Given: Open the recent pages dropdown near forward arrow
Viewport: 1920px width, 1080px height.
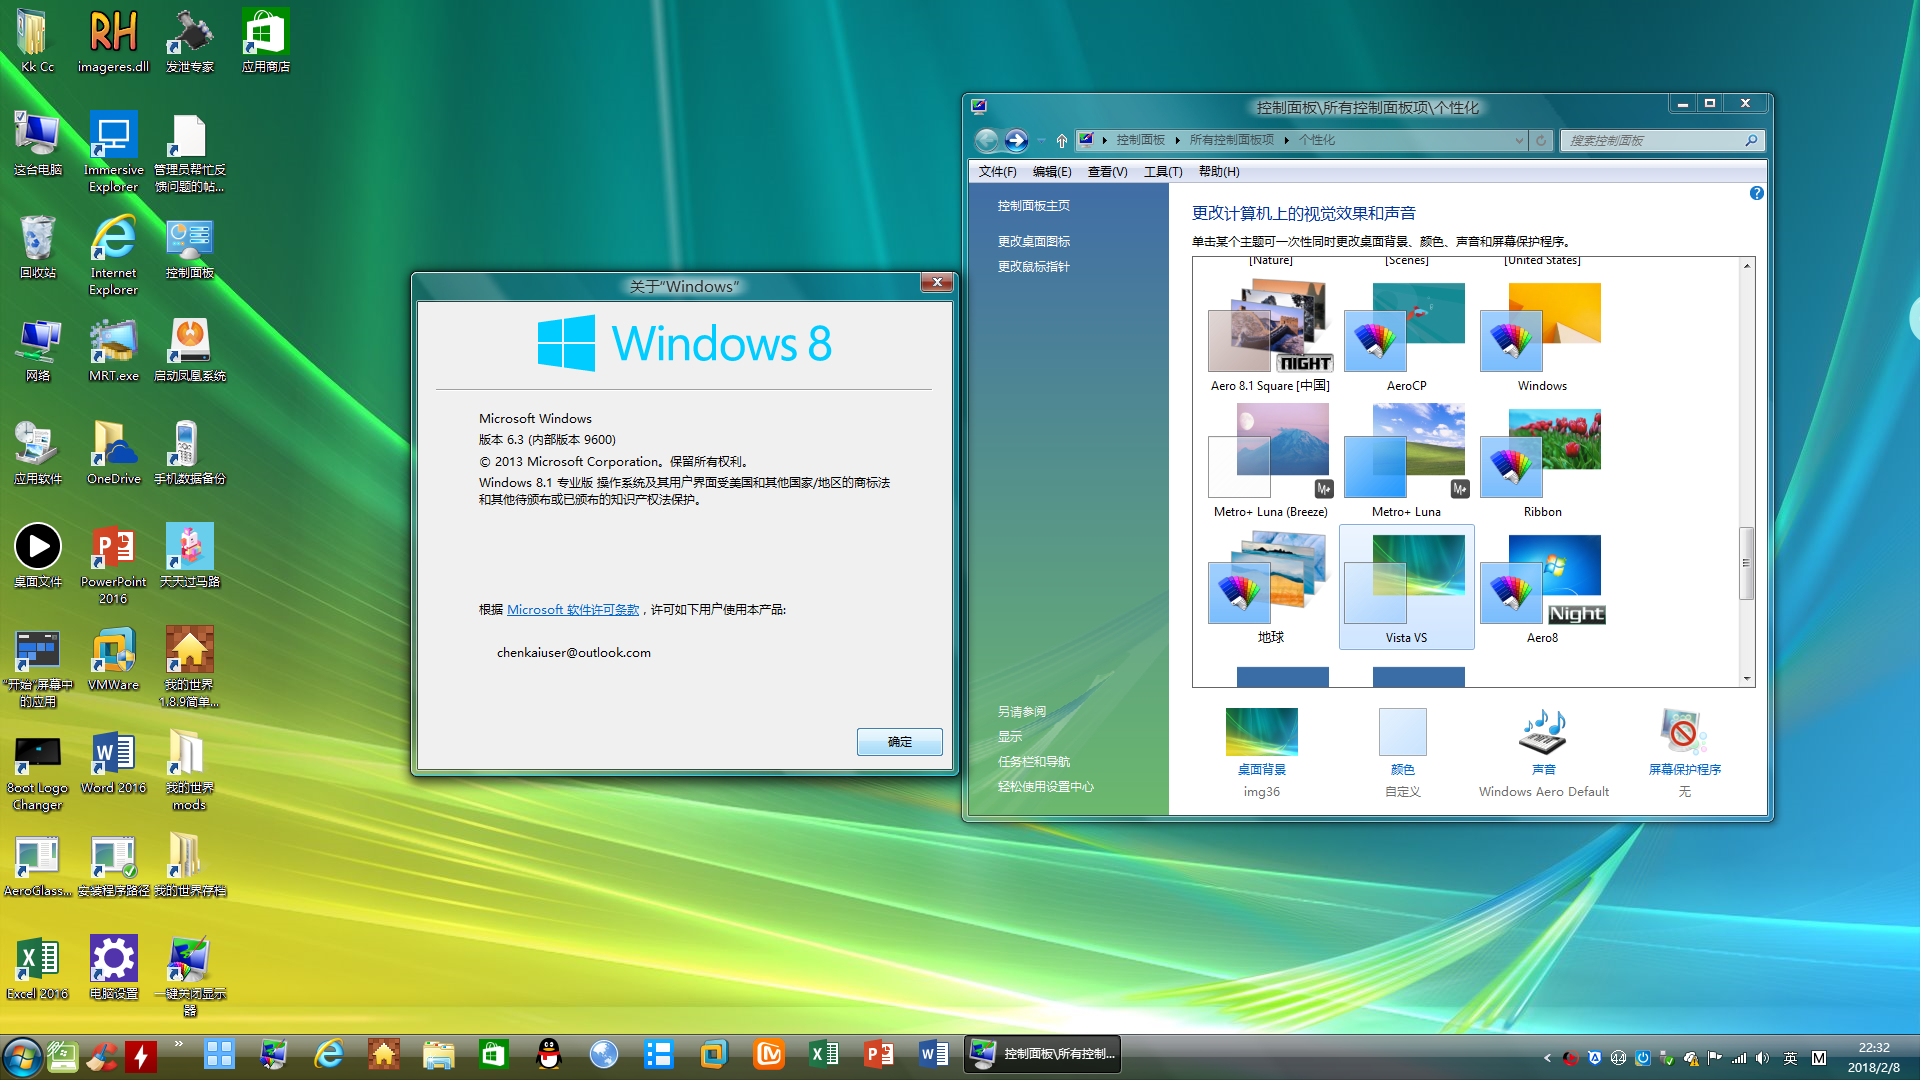Looking at the screenshot, I should tap(1041, 141).
